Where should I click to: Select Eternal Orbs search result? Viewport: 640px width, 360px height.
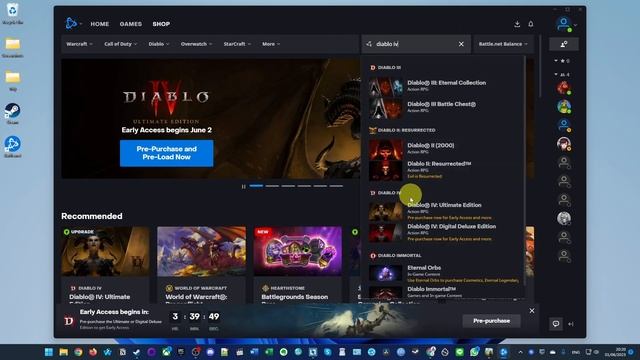point(443,273)
